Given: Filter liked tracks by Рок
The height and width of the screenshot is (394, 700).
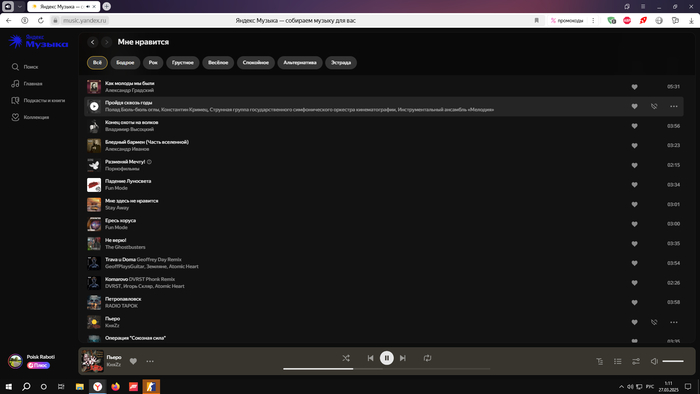Looking at the screenshot, I should tap(153, 62).
